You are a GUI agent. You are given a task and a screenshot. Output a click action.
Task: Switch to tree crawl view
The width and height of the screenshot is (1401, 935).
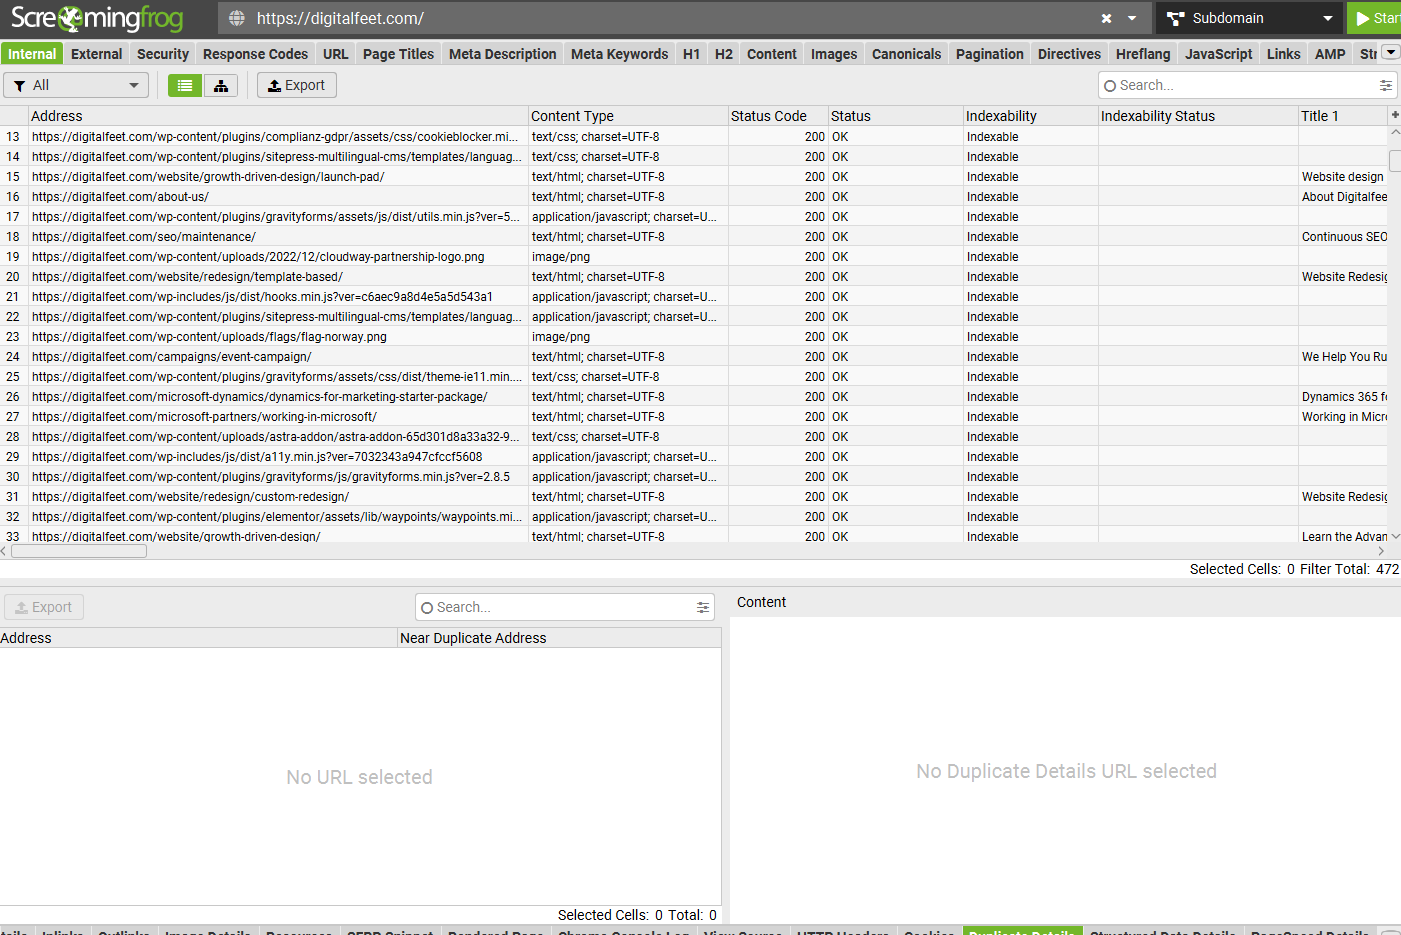click(221, 85)
